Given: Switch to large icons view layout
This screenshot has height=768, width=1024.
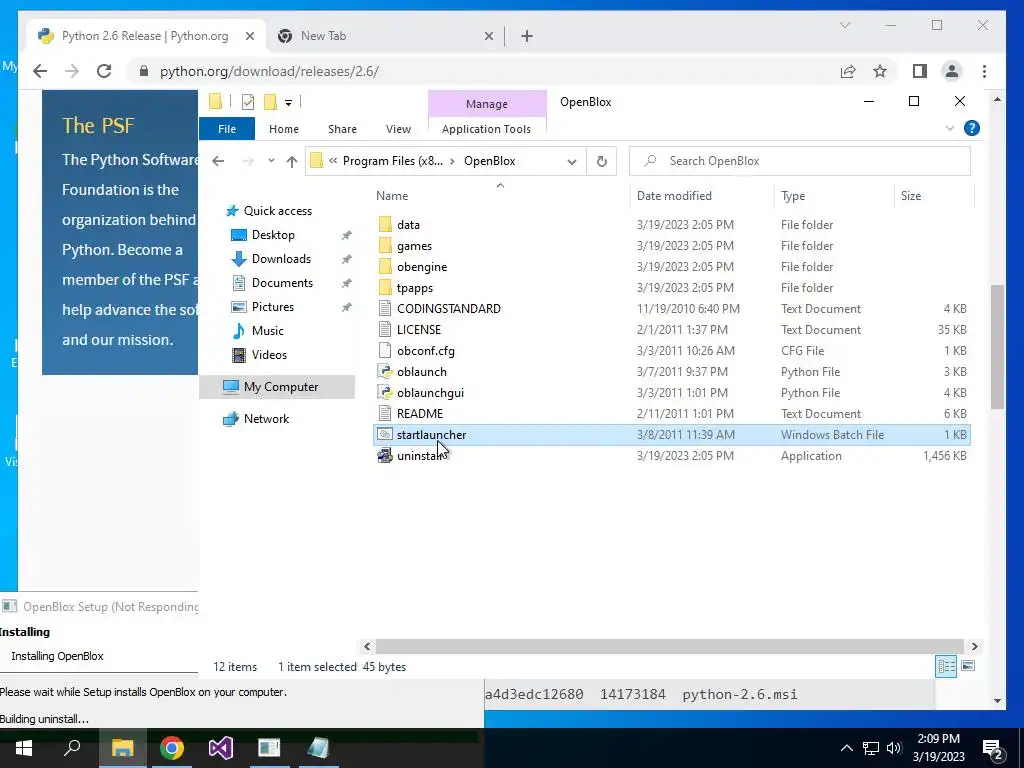Looking at the screenshot, I should coord(968,666).
